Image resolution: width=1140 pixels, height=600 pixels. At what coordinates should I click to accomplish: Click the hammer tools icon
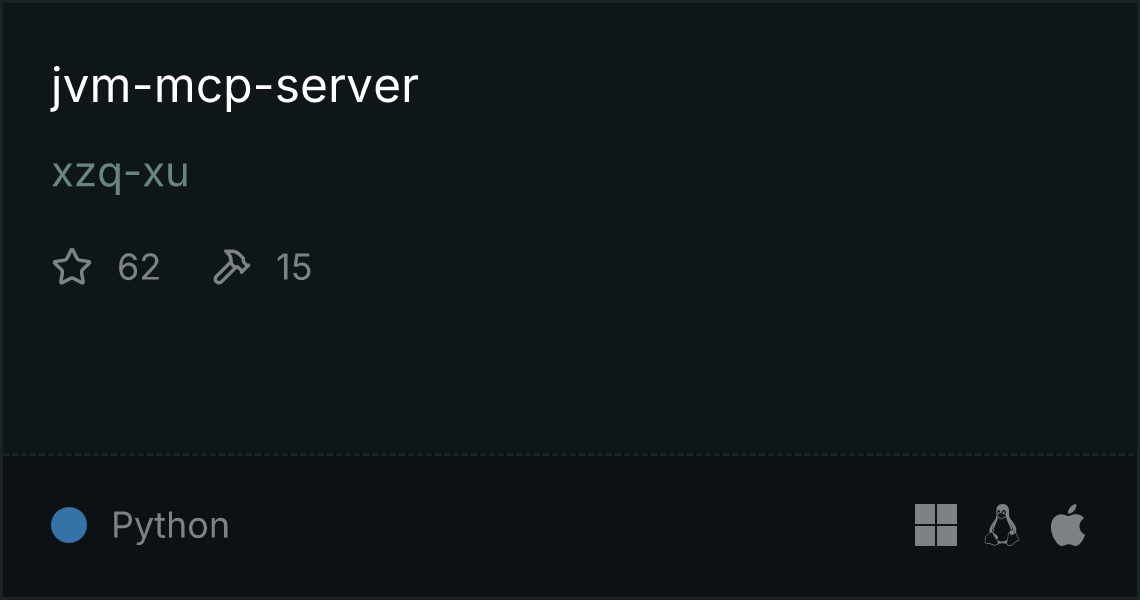pyautogui.click(x=231, y=266)
